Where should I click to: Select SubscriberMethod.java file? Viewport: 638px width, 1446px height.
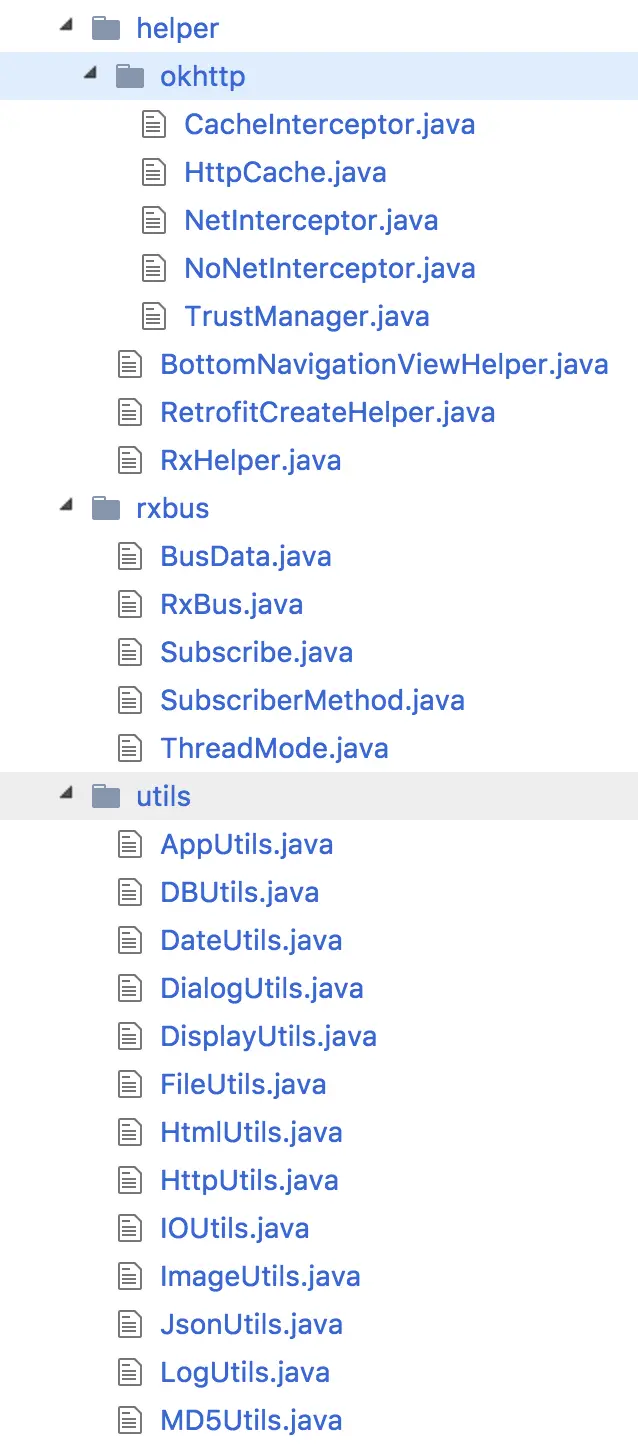coord(312,700)
